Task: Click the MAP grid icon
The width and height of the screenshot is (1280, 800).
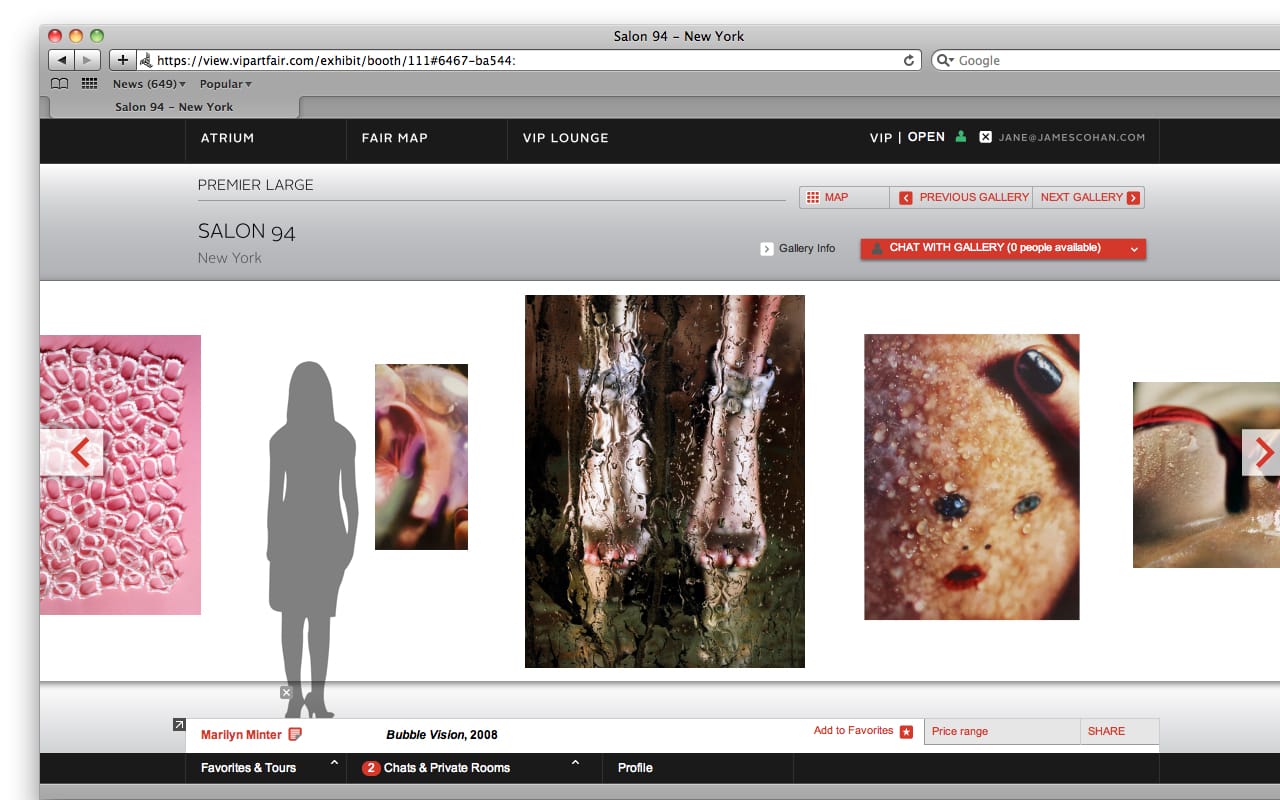Action: click(x=813, y=197)
